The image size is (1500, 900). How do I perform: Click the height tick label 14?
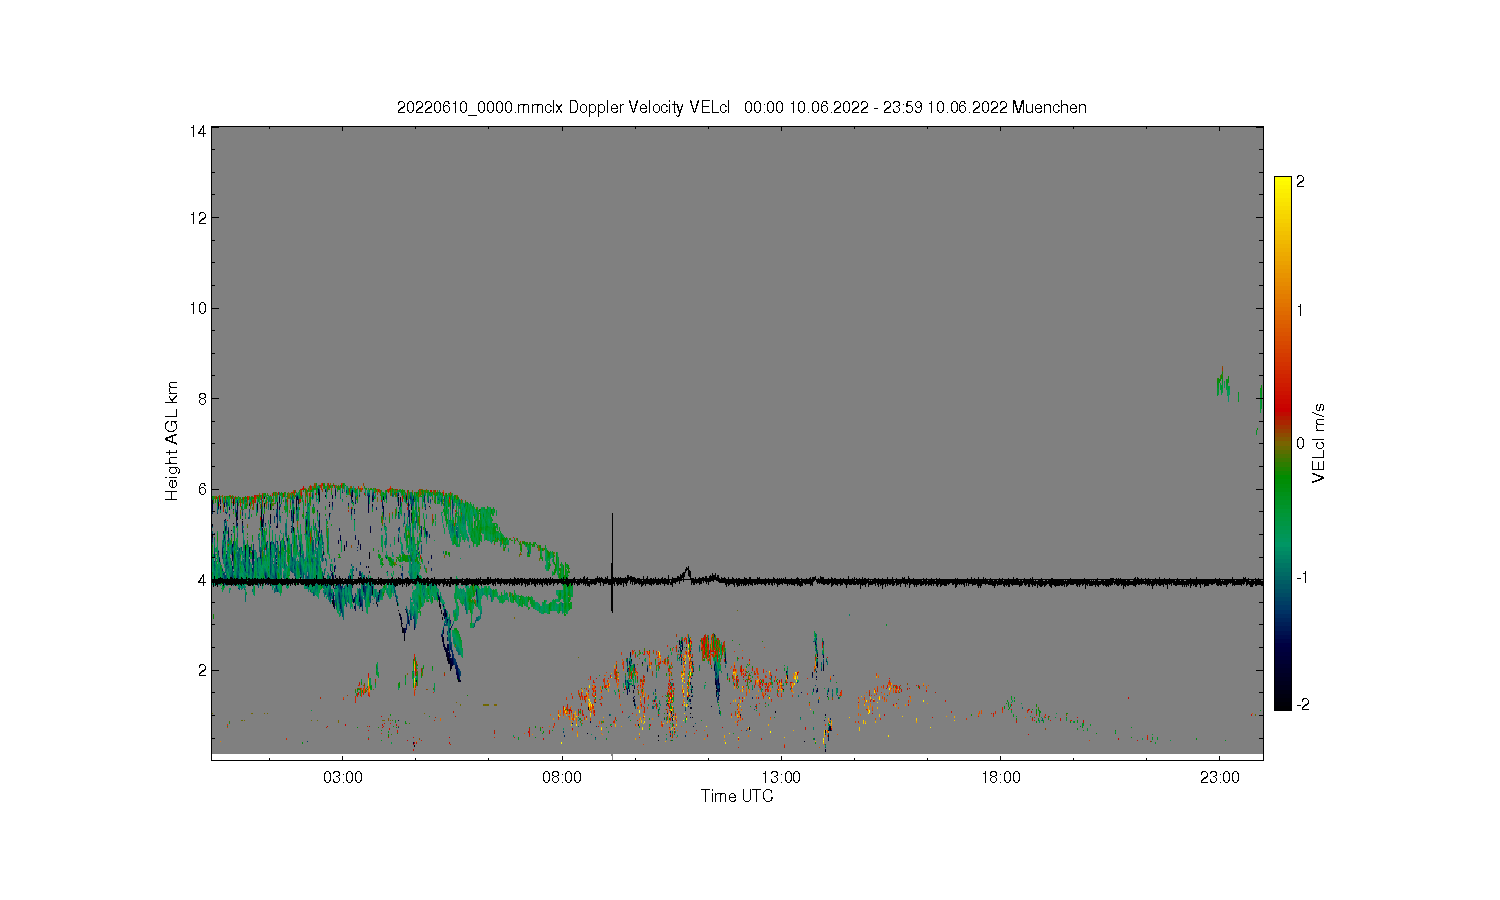tap(198, 131)
